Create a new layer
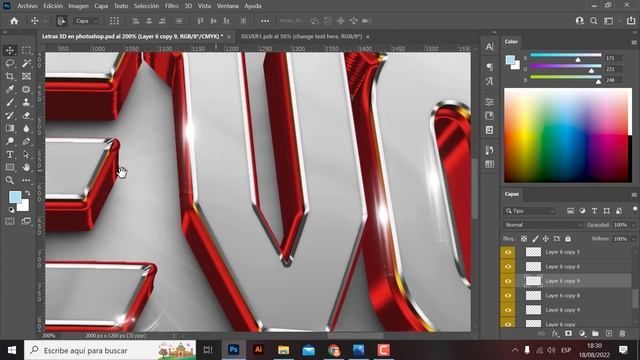 click(609, 333)
